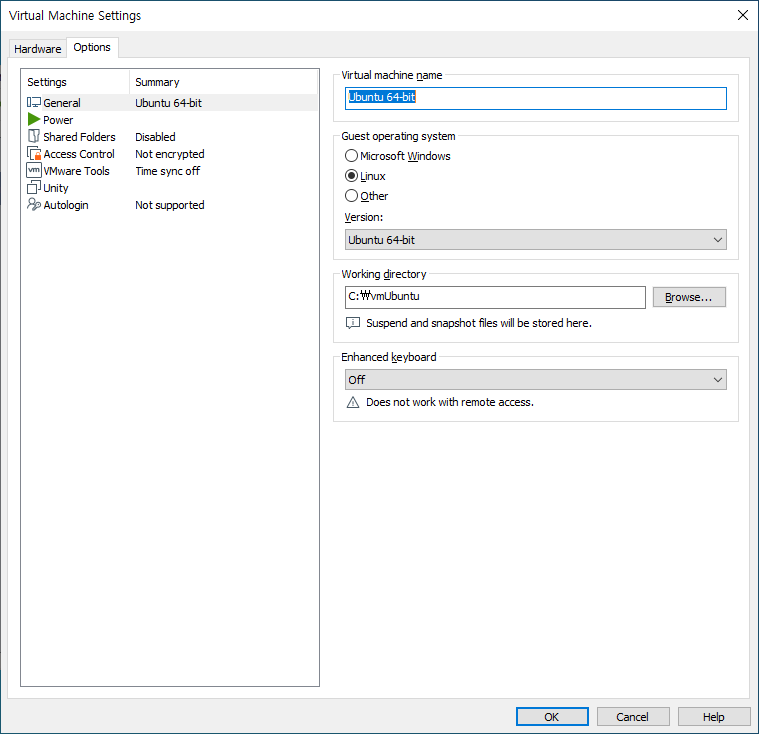Click the 'Not supported' summary text
This screenshot has width=759, height=734.
(170, 205)
